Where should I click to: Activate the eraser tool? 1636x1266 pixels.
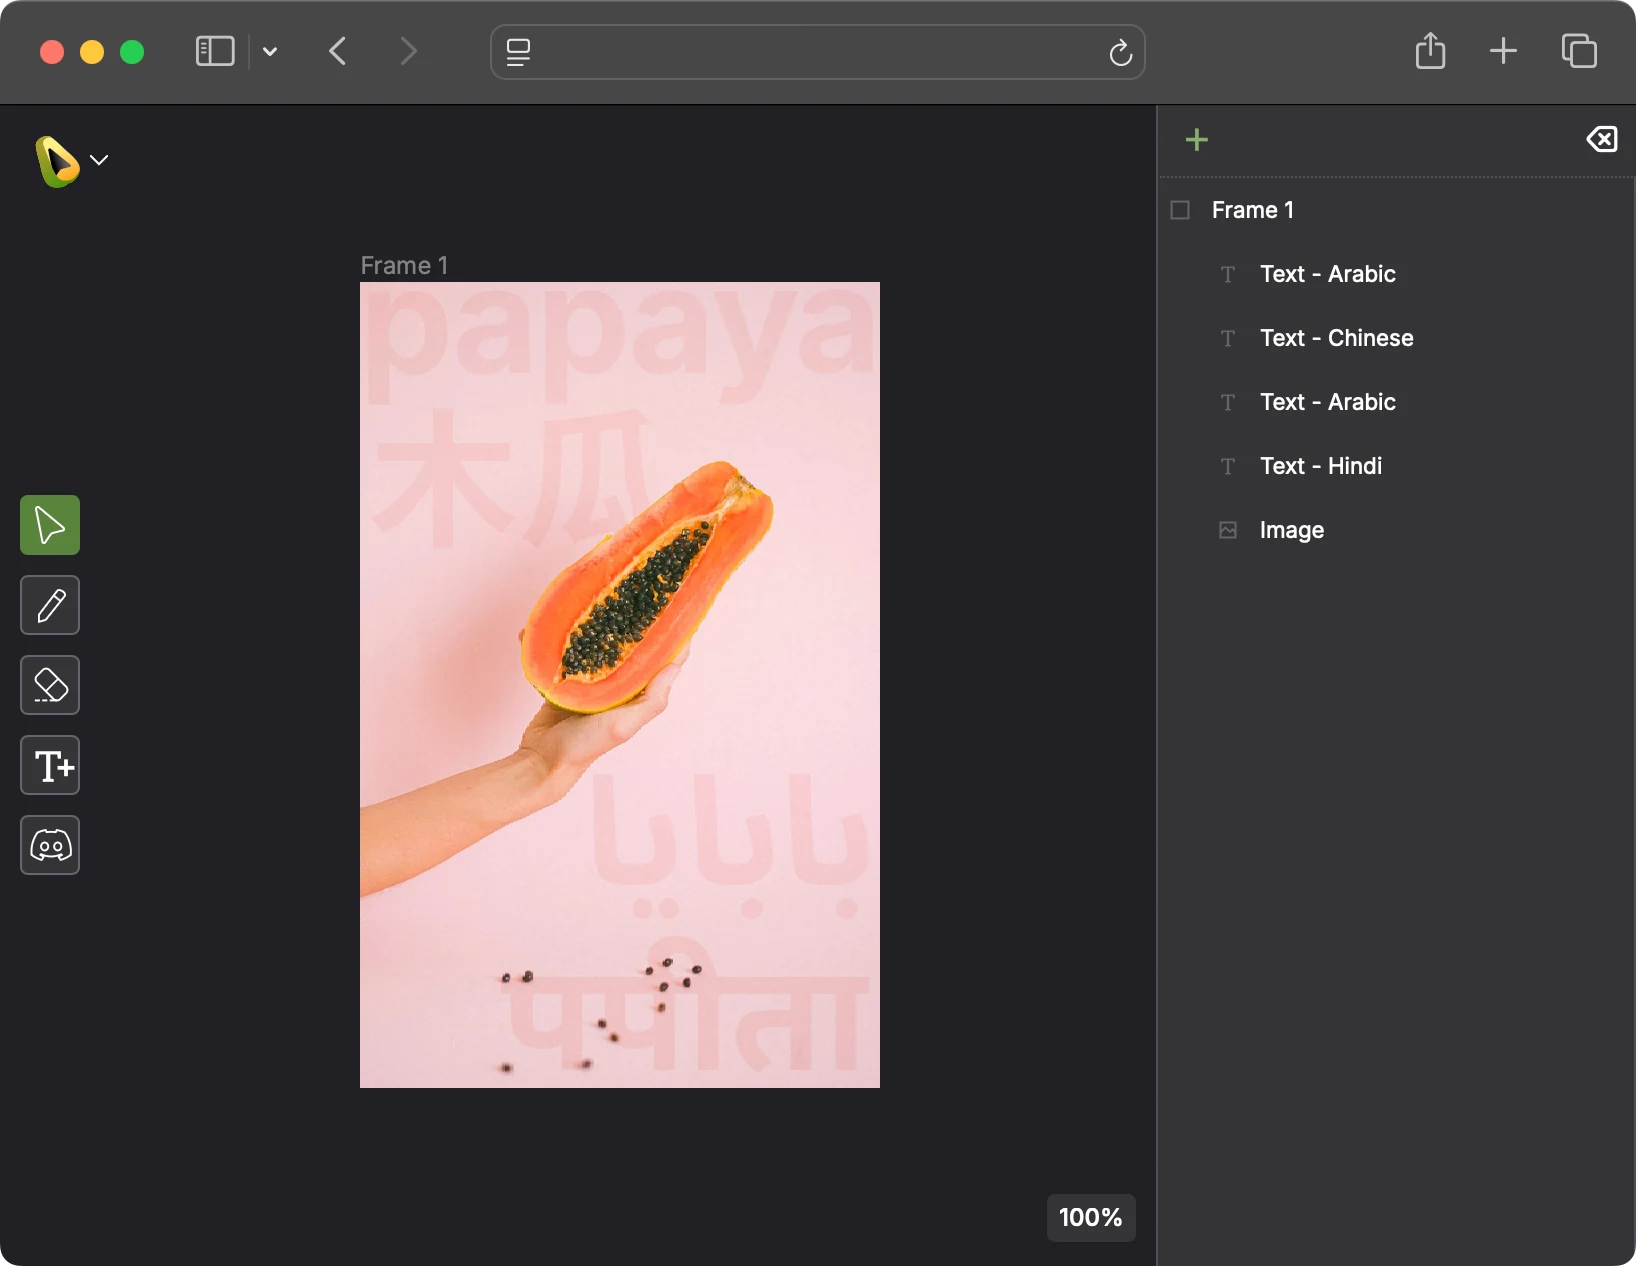[x=49, y=685]
